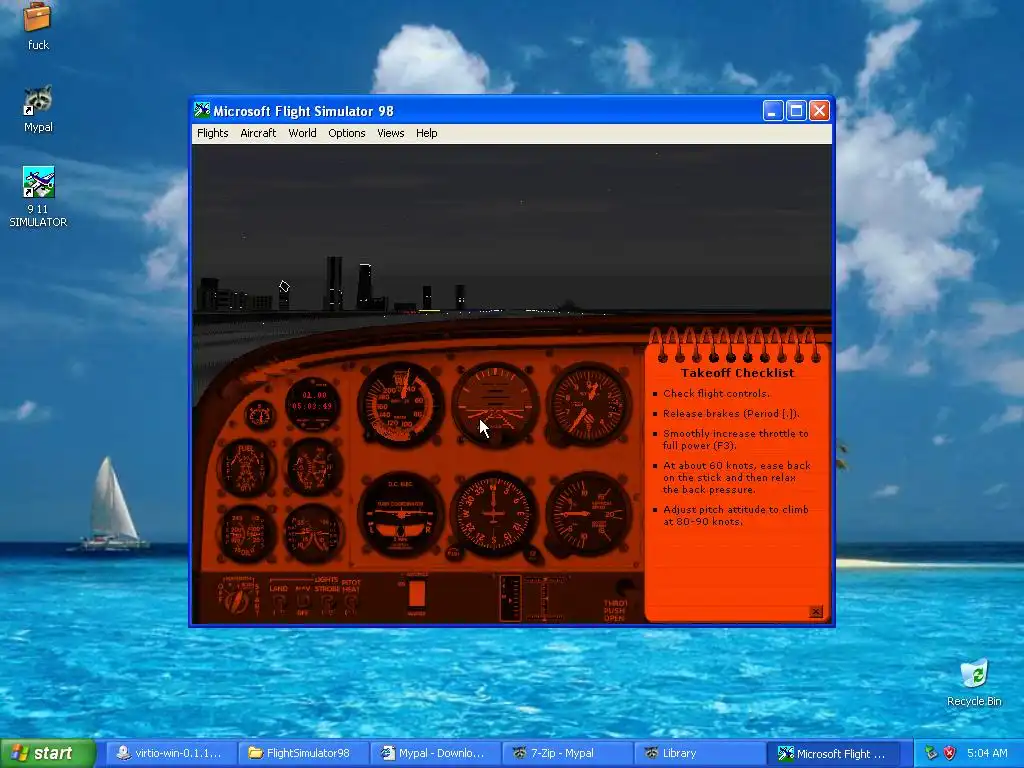The height and width of the screenshot is (768, 1024).
Task: Switch to 7-Zip - Mypal taskbar button
Action: click(569, 754)
